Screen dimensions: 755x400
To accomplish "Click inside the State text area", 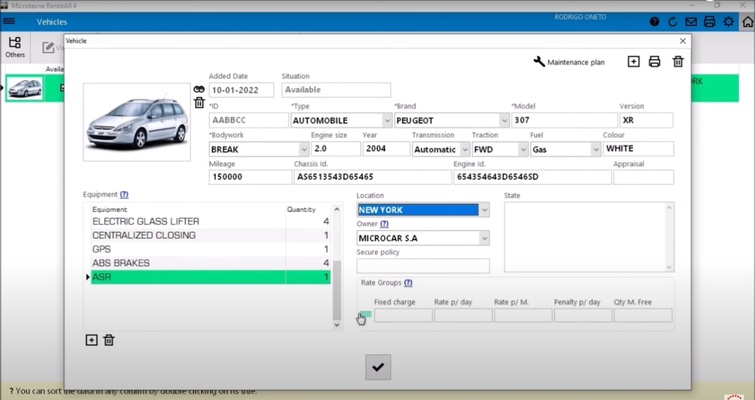I will (585, 237).
